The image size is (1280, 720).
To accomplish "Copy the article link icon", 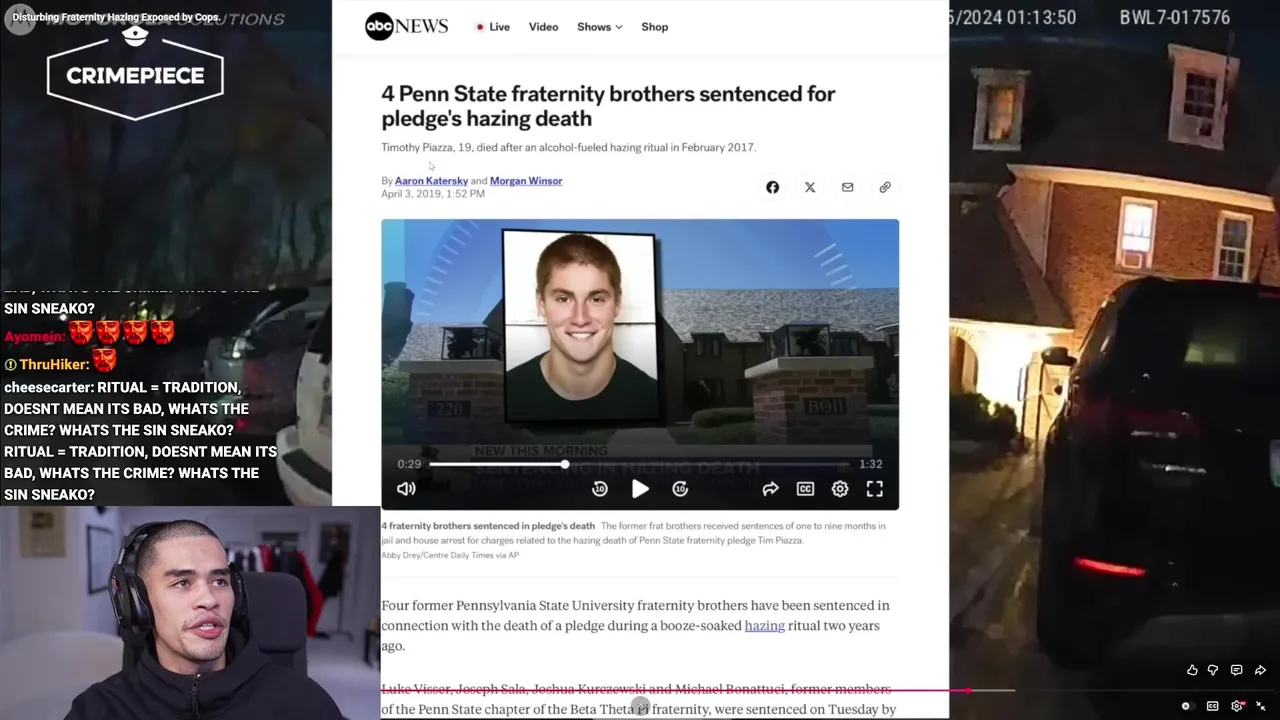I will [x=885, y=187].
